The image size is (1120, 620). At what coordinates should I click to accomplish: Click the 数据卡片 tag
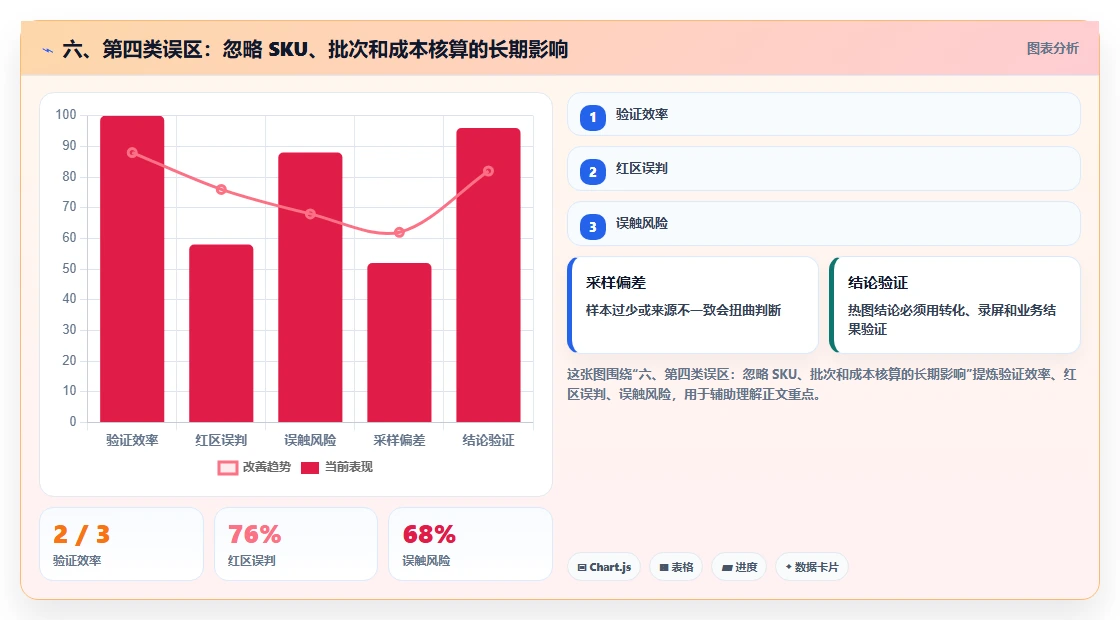coord(811,567)
